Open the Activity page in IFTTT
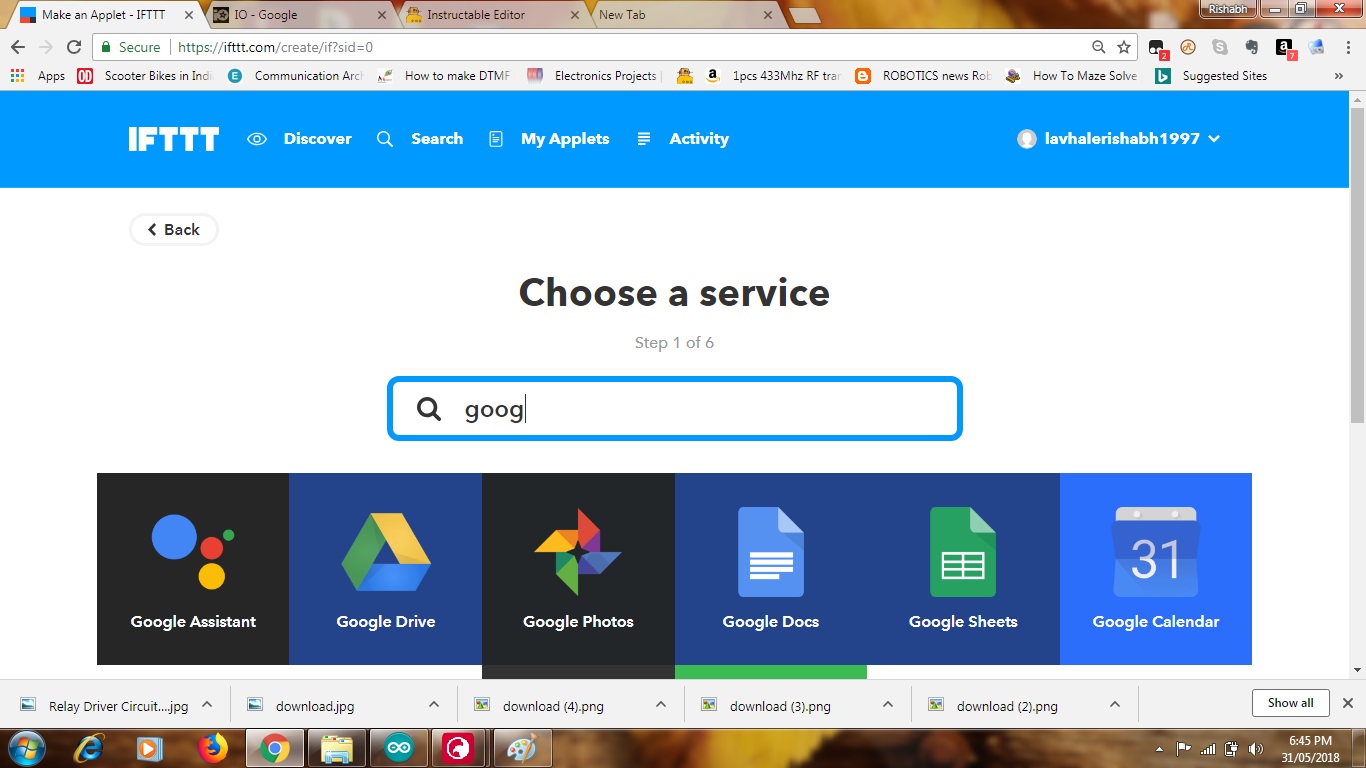This screenshot has width=1366, height=768. tap(683, 139)
